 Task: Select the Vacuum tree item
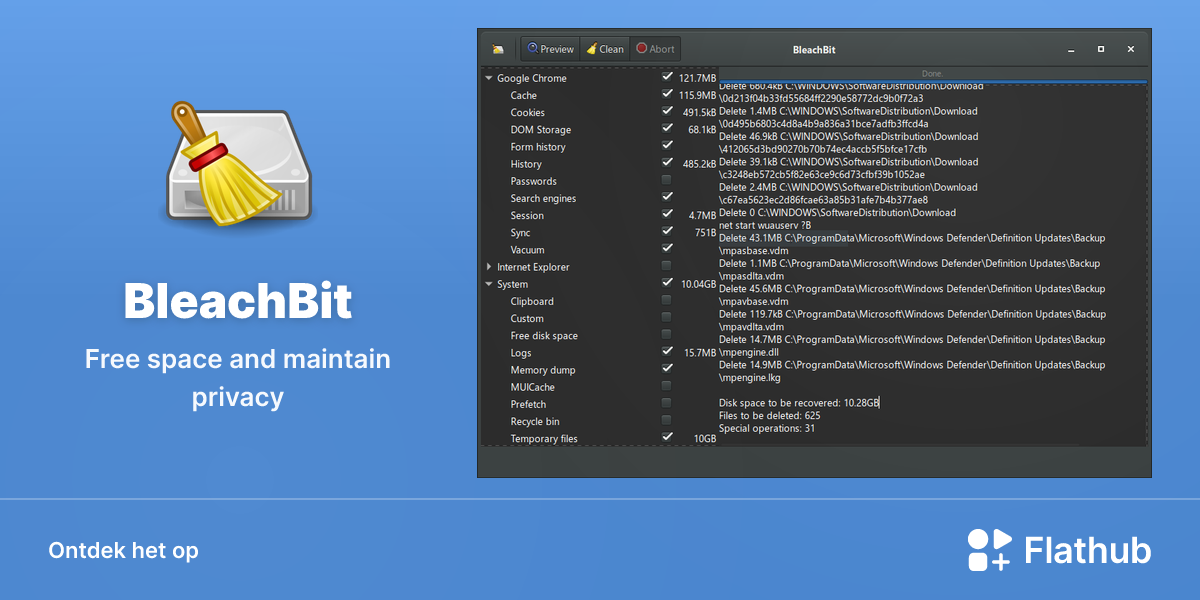528,250
